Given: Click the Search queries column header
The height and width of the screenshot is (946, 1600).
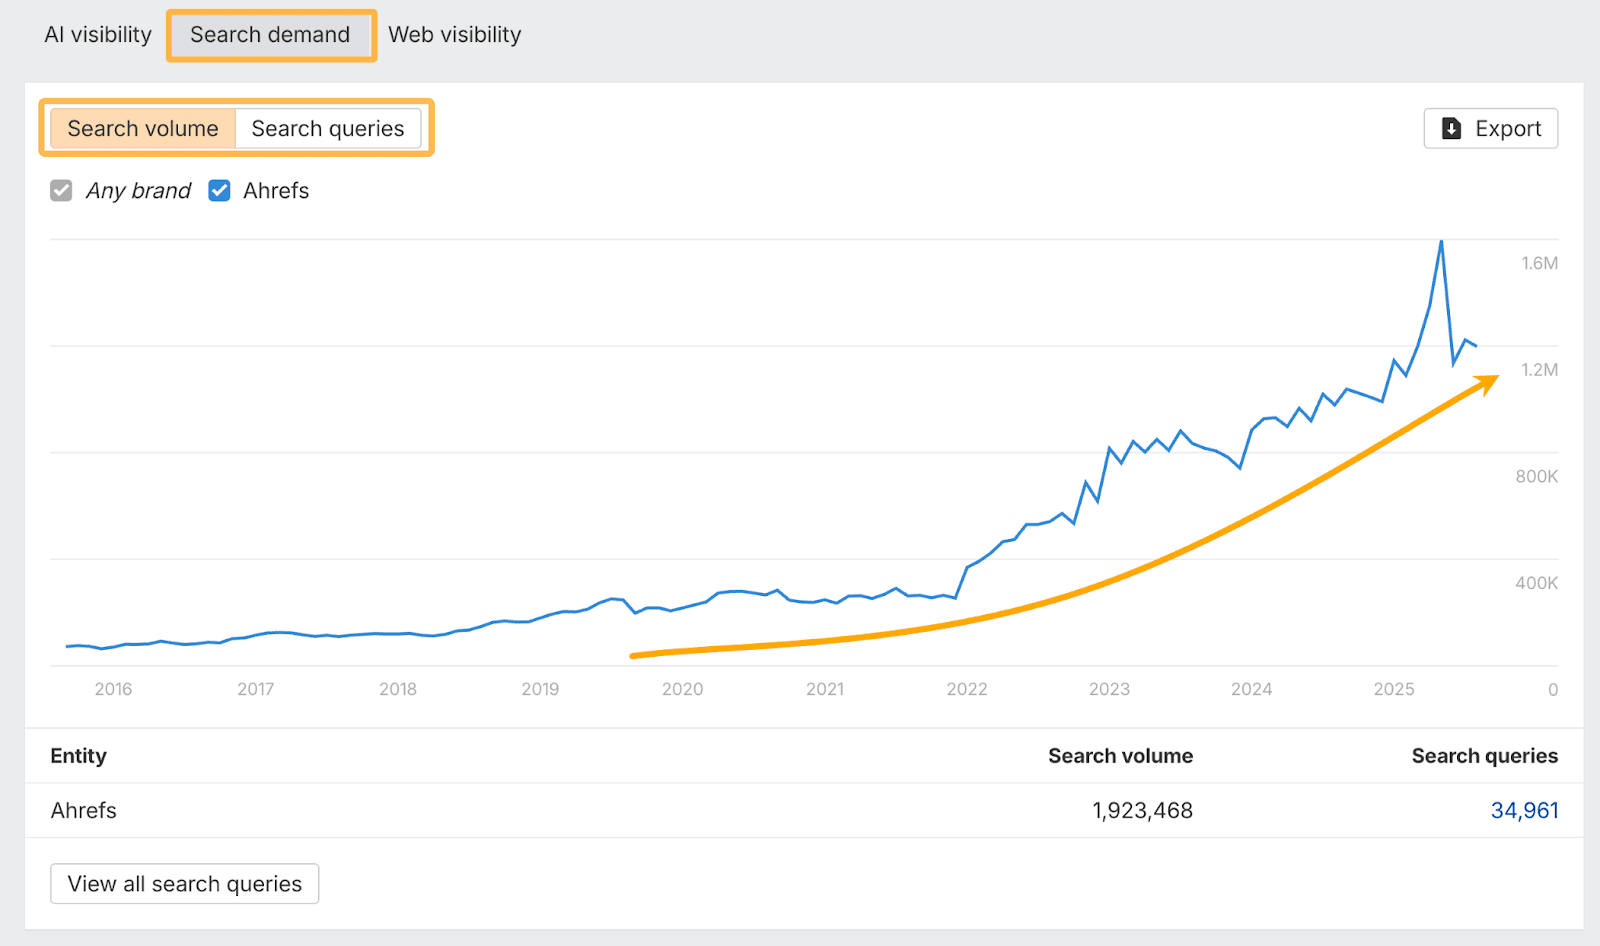Looking at the screenshot, I should 1485,755.
